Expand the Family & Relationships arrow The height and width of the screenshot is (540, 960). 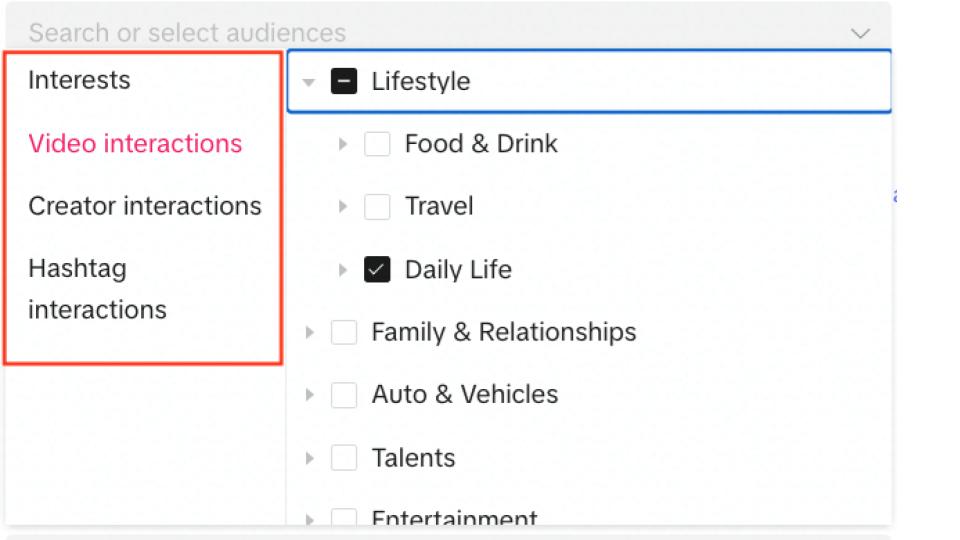click(309, 332)
